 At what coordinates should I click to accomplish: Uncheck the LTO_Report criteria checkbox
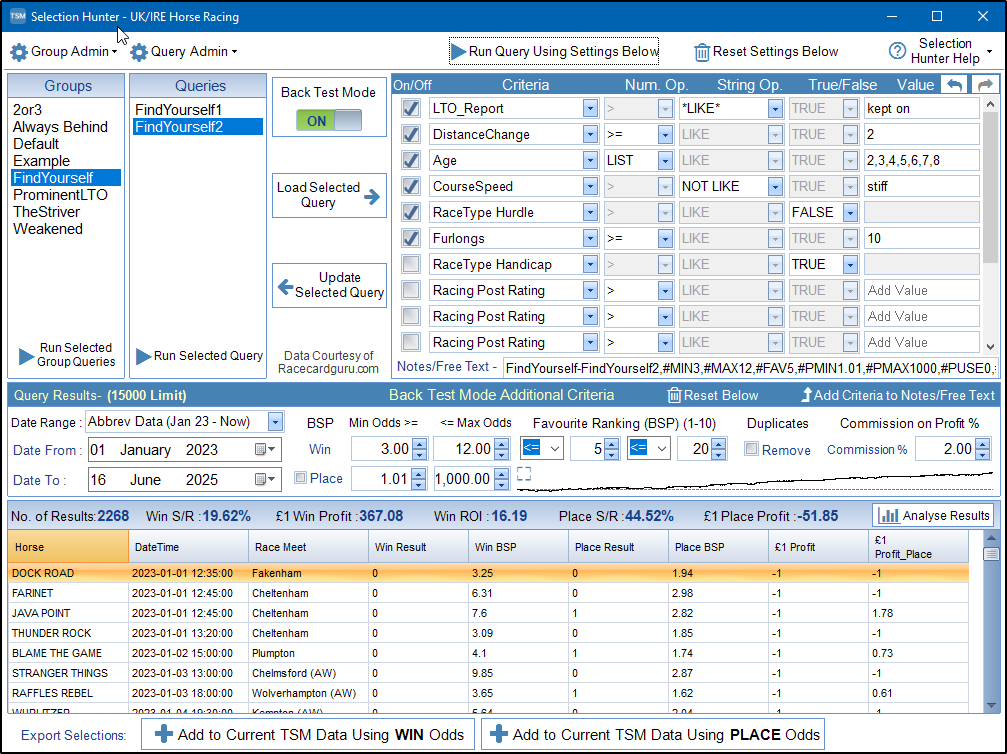[x=410, y=108]
